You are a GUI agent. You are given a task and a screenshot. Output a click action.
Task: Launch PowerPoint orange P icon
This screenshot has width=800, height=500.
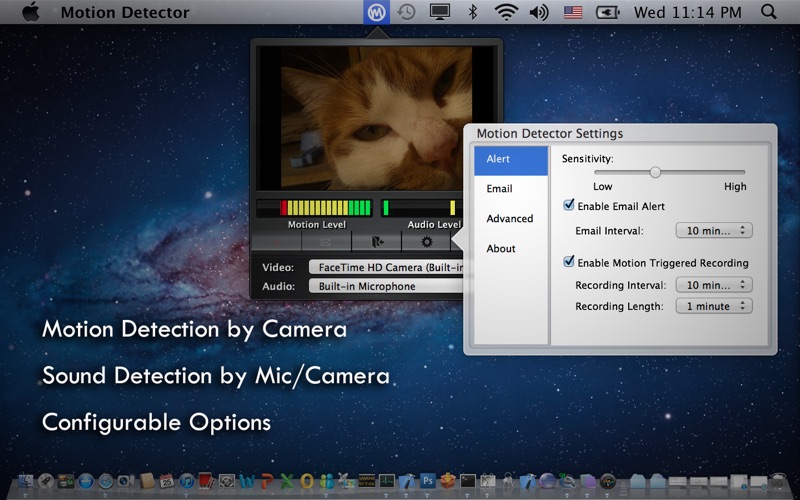(267, 481)
